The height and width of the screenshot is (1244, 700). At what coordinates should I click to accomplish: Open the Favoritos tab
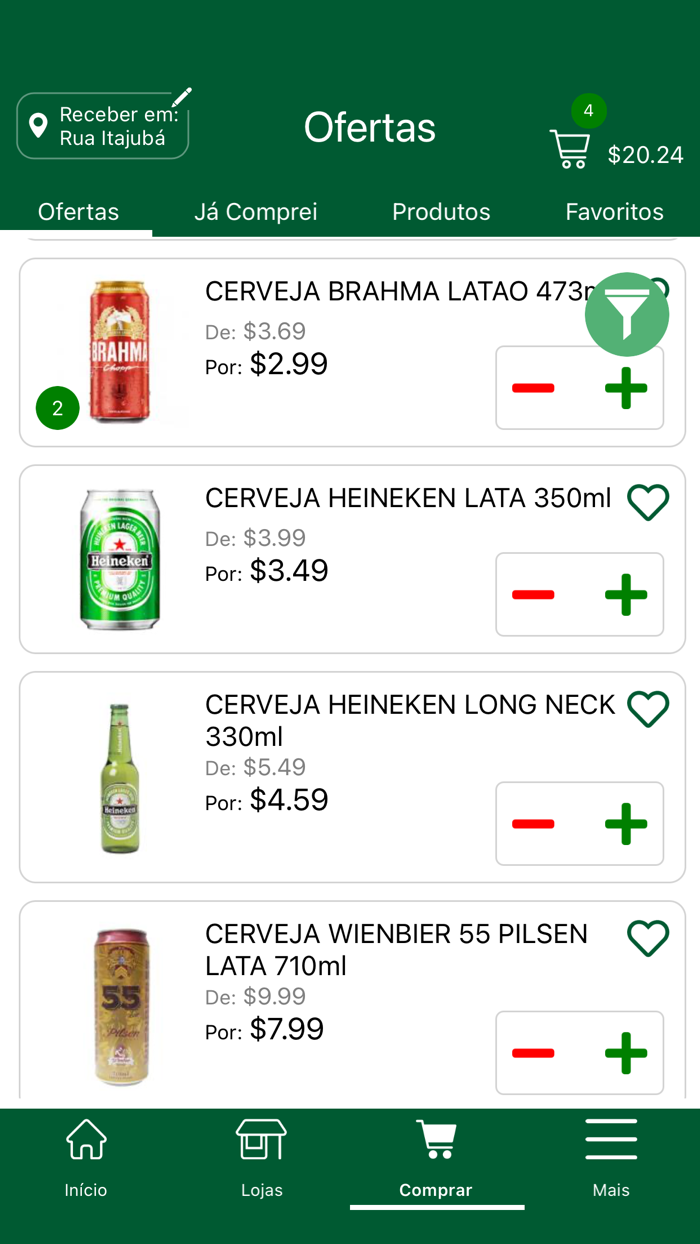(614, 211)
